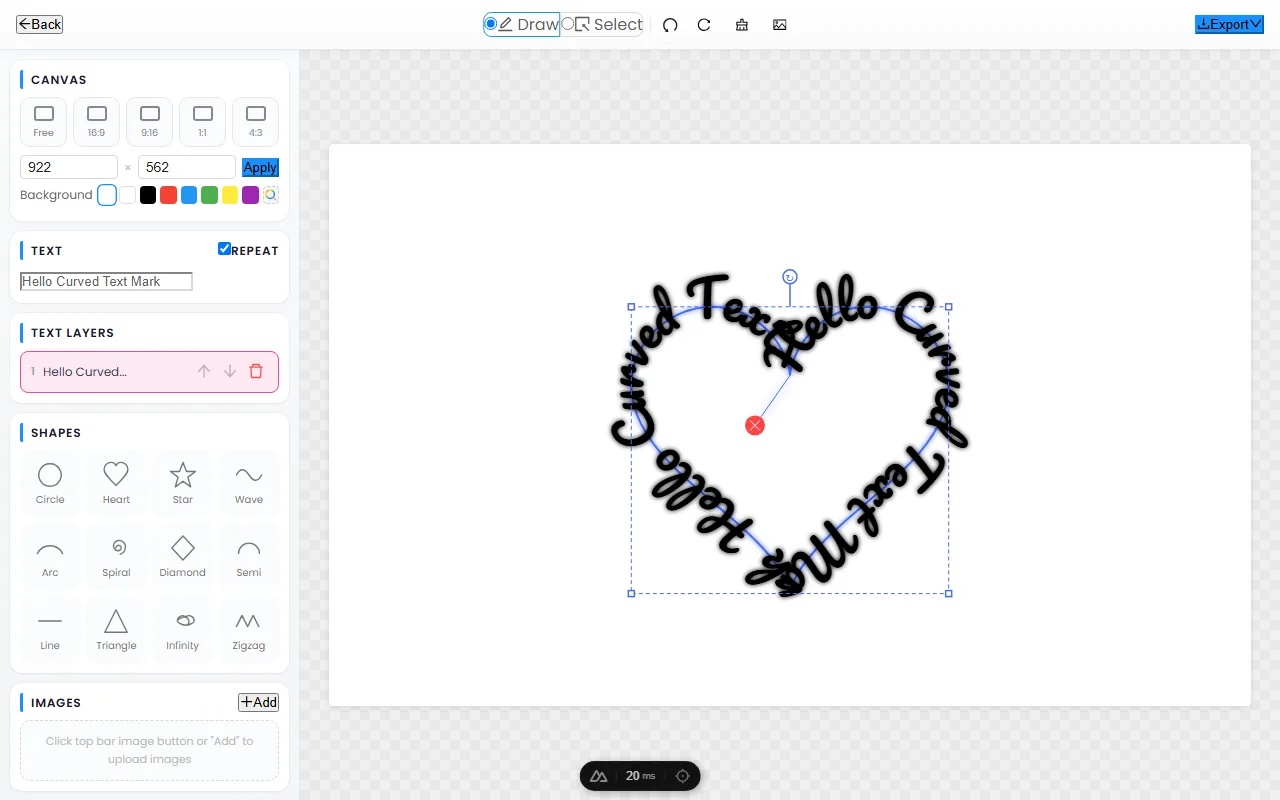
Task: Select transparent background swatch
Action: click(x=107, y=195)
